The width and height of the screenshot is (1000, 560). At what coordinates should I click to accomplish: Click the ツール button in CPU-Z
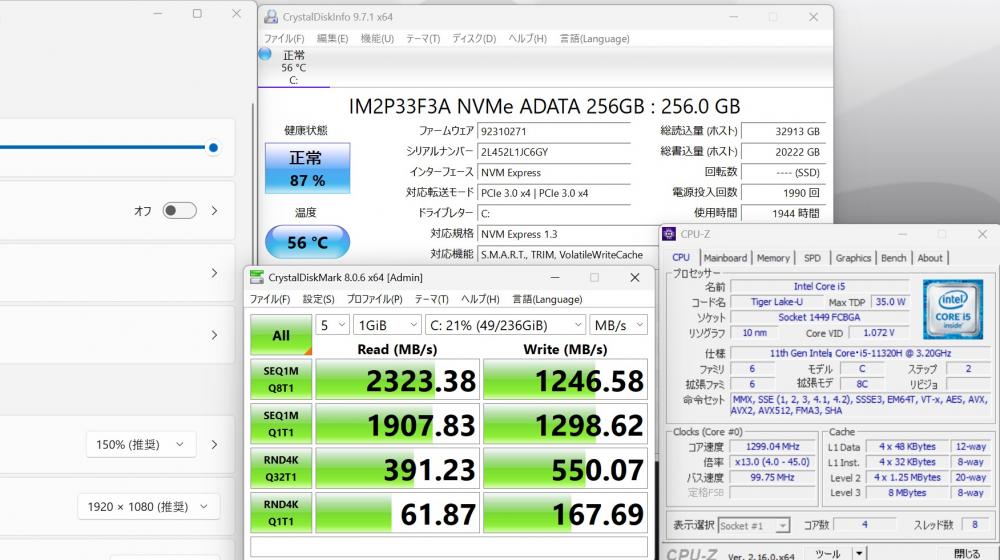click(828, 553)
